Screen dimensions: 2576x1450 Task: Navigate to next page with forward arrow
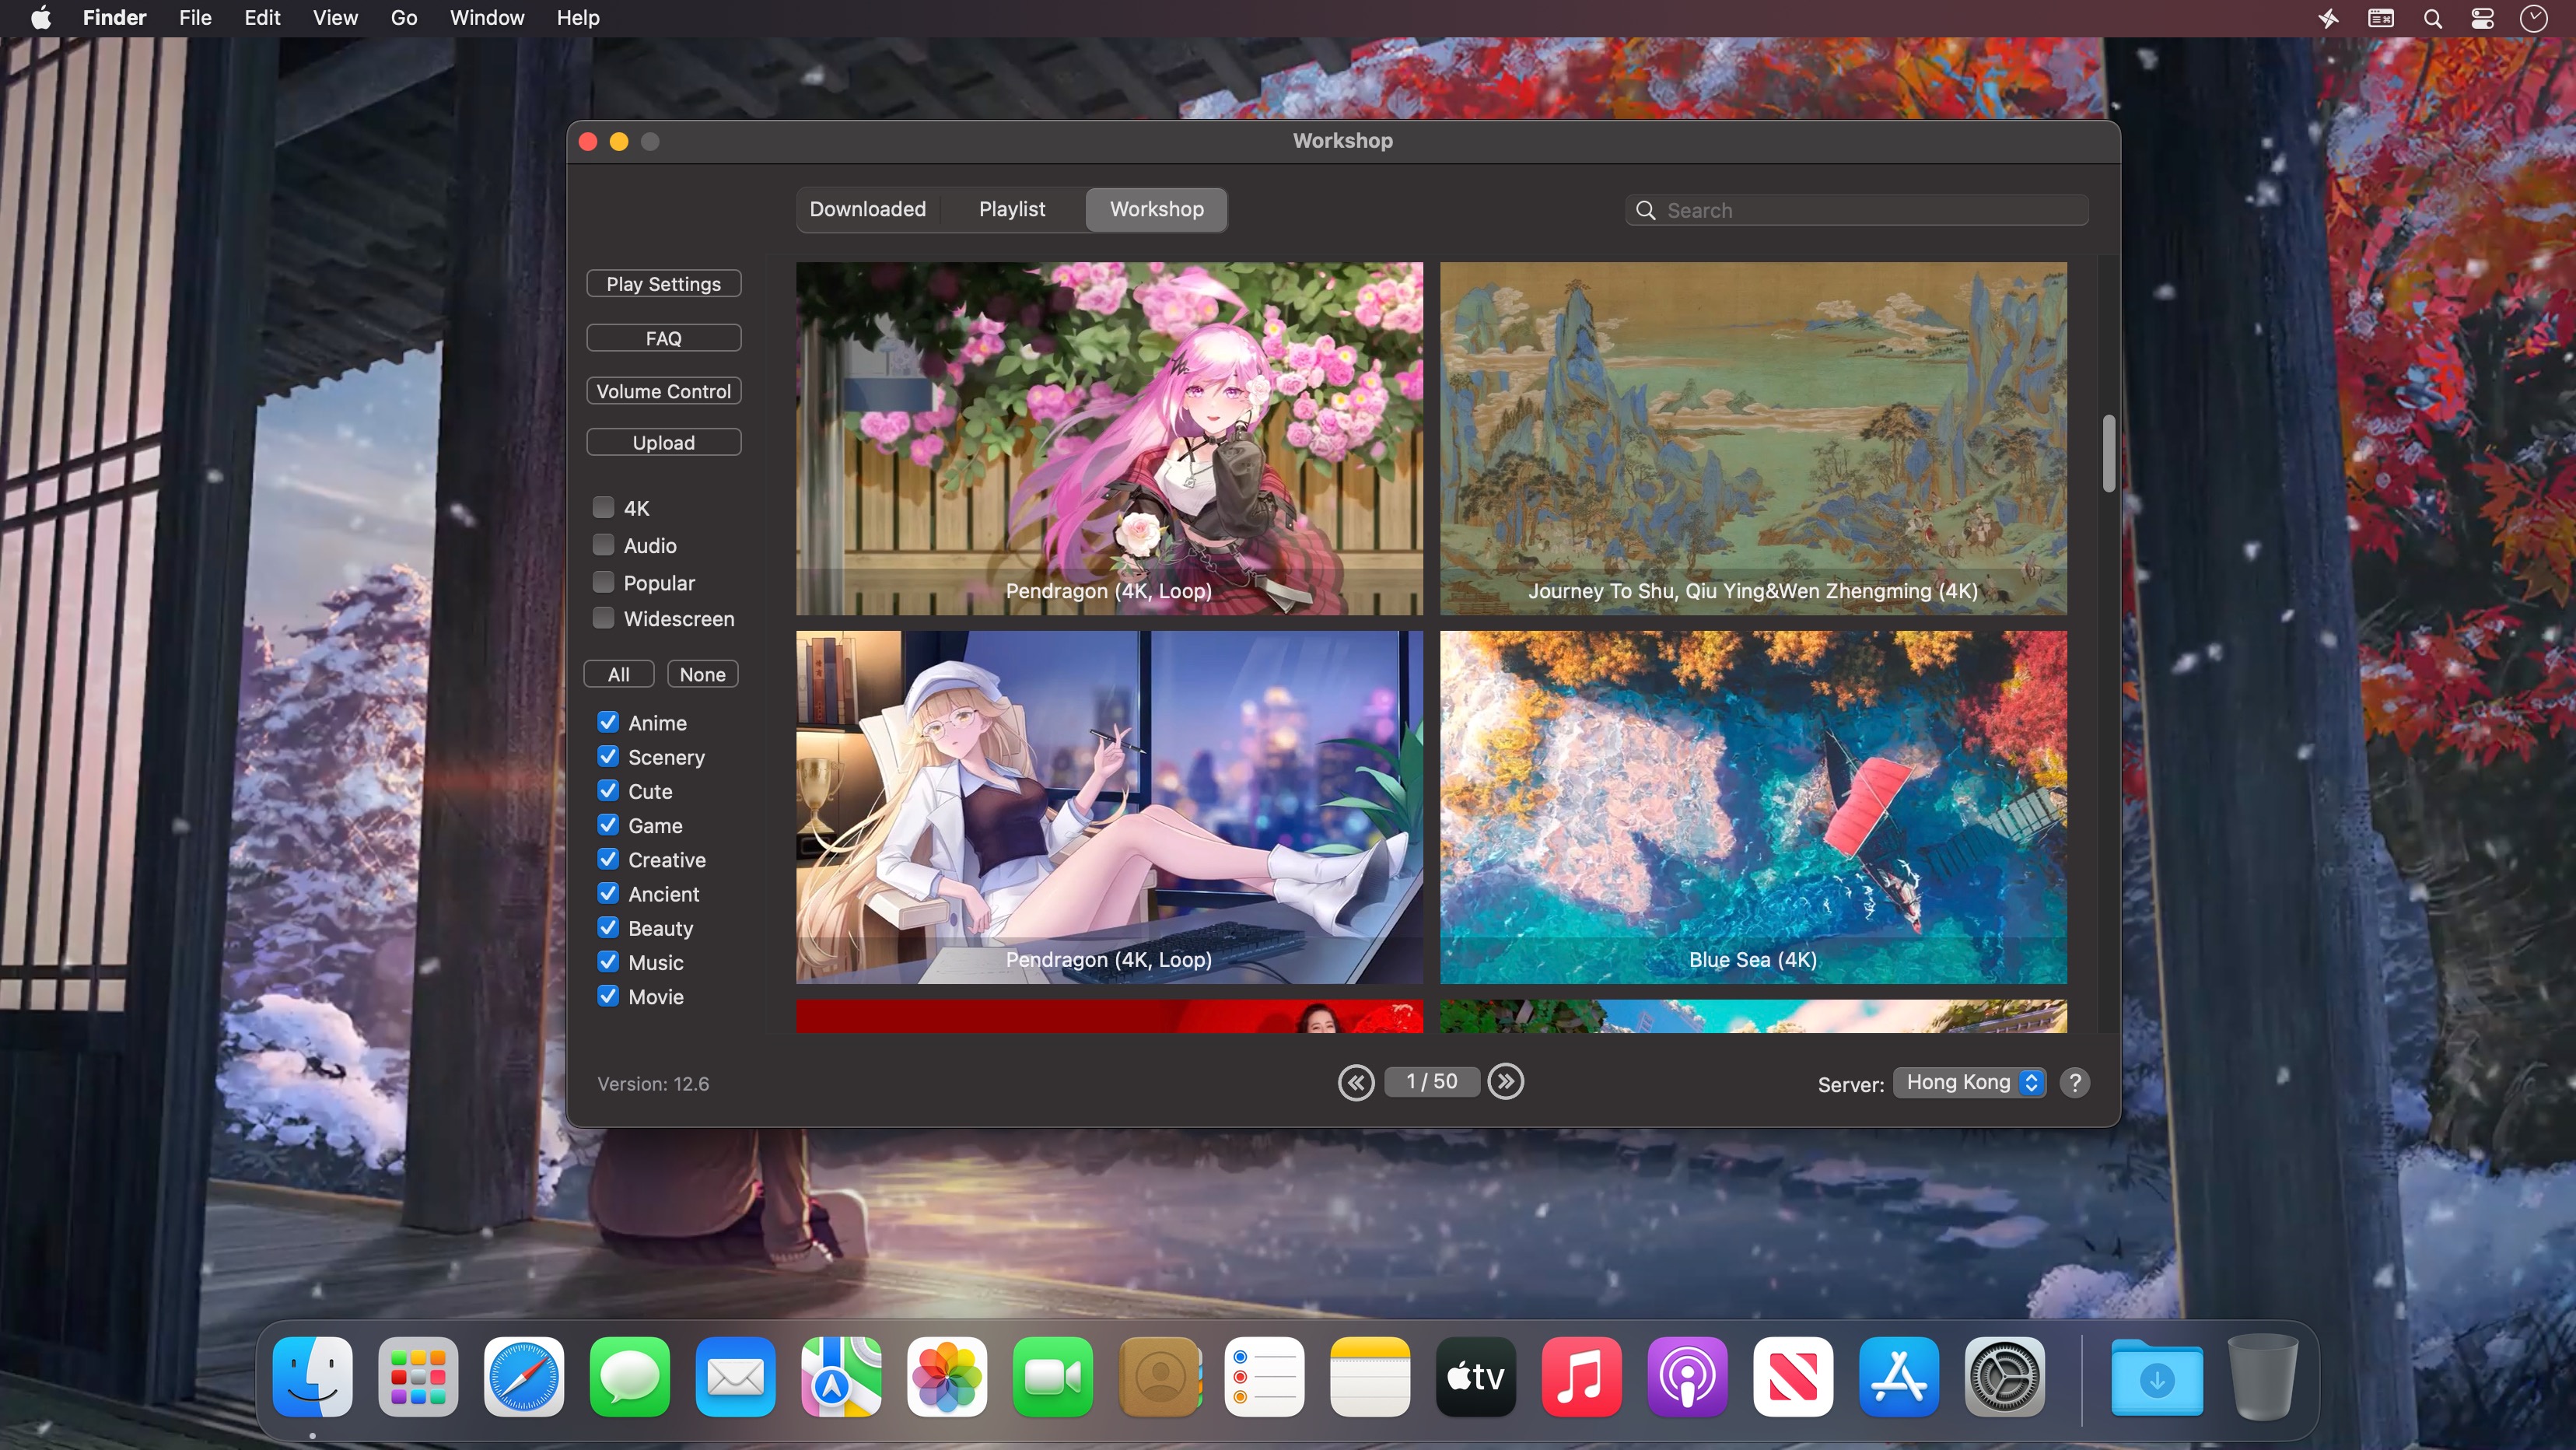[1506, 1082]
